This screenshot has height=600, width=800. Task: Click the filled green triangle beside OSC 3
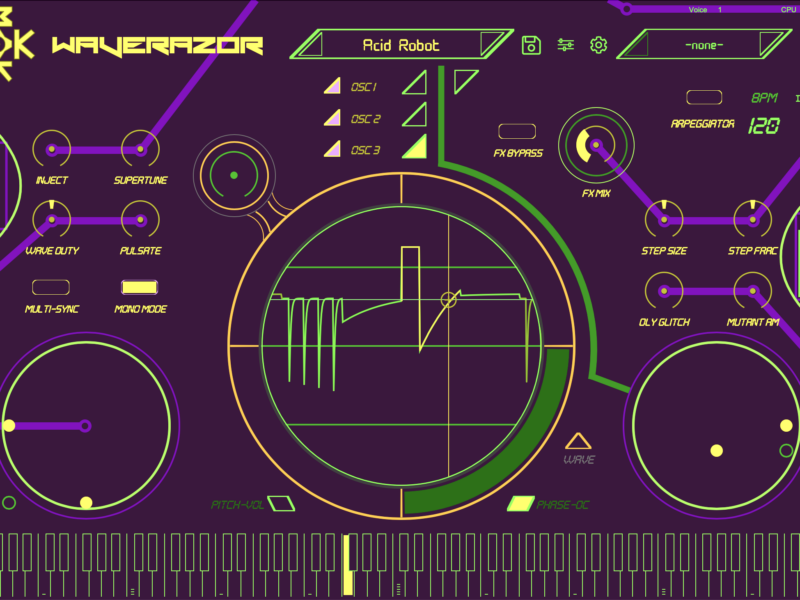pyautogui.click(x=415, y=148)
